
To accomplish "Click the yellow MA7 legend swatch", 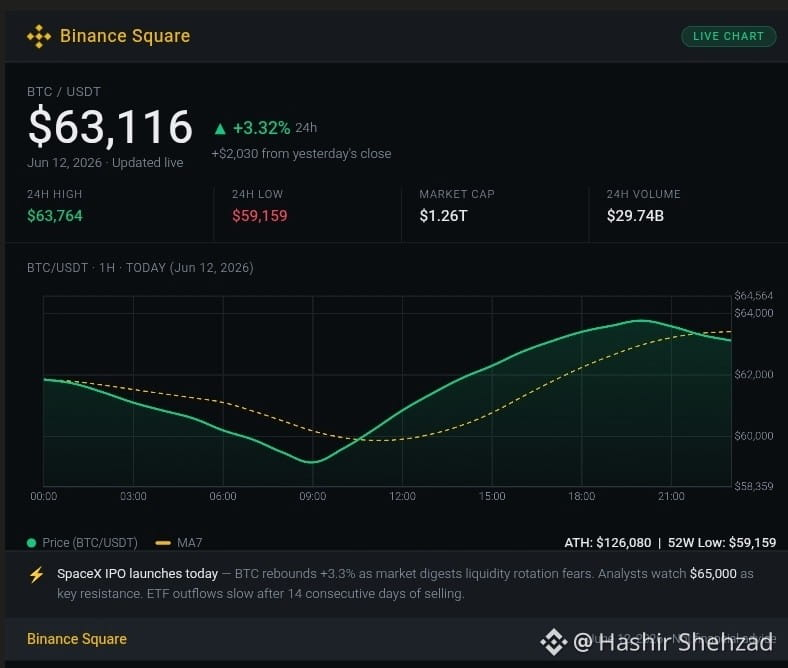I will coord(163,543).
